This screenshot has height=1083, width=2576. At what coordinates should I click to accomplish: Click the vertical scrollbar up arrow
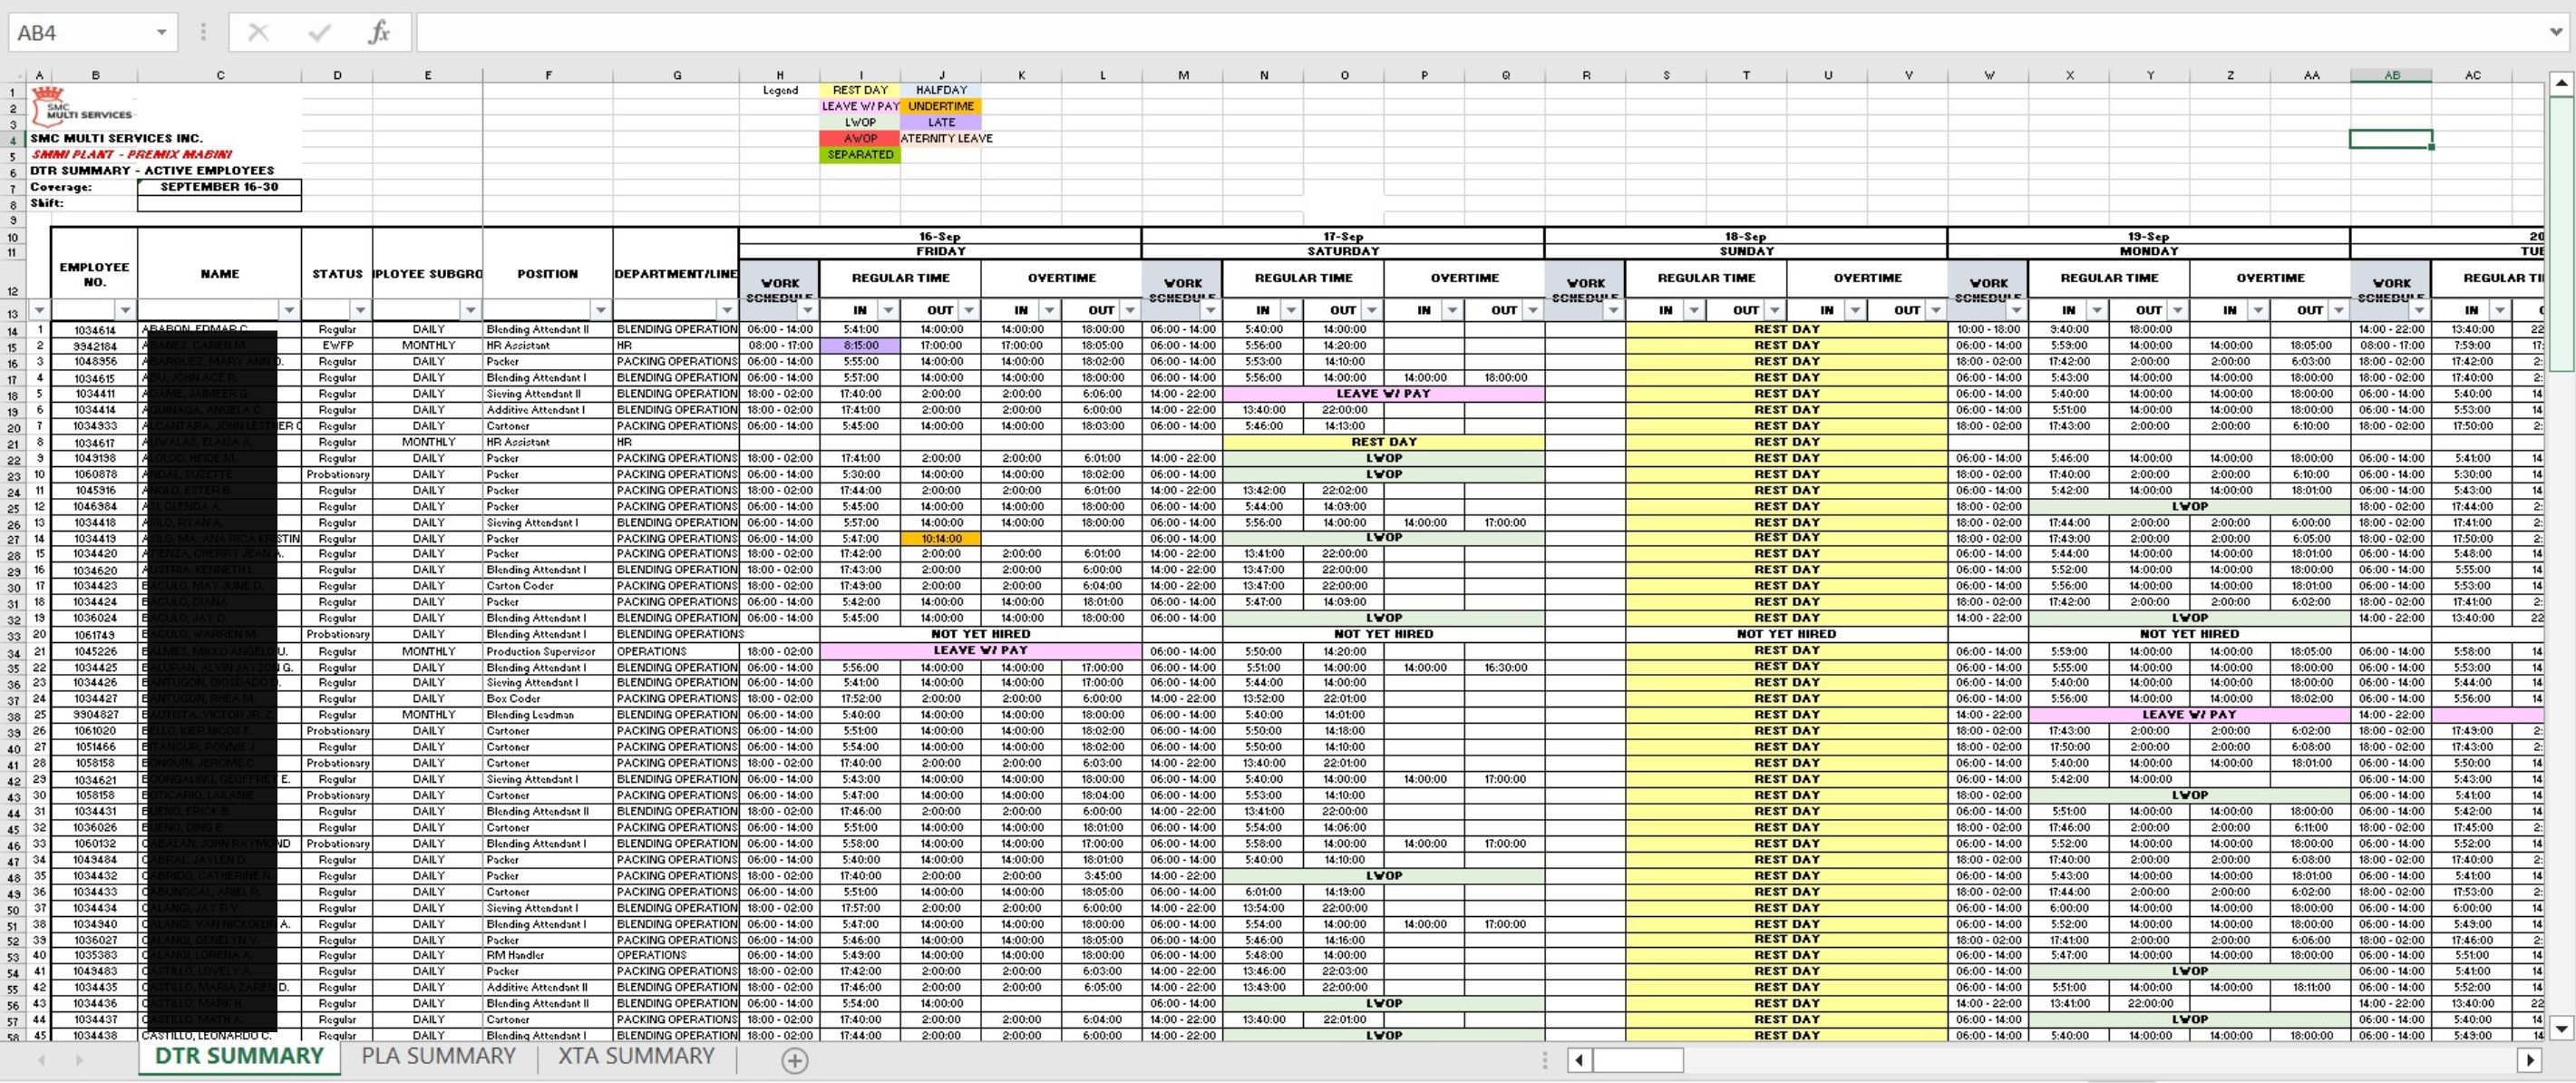tap(2561, 83)
